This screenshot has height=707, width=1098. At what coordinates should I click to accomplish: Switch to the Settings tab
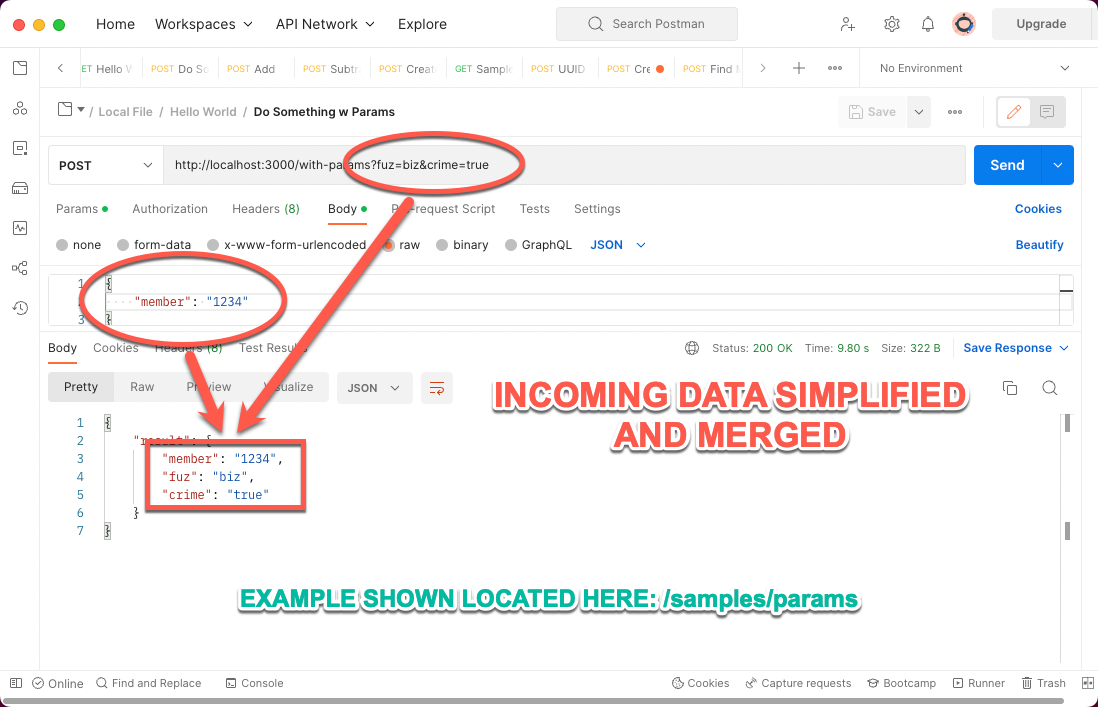[x=597, y=209]
